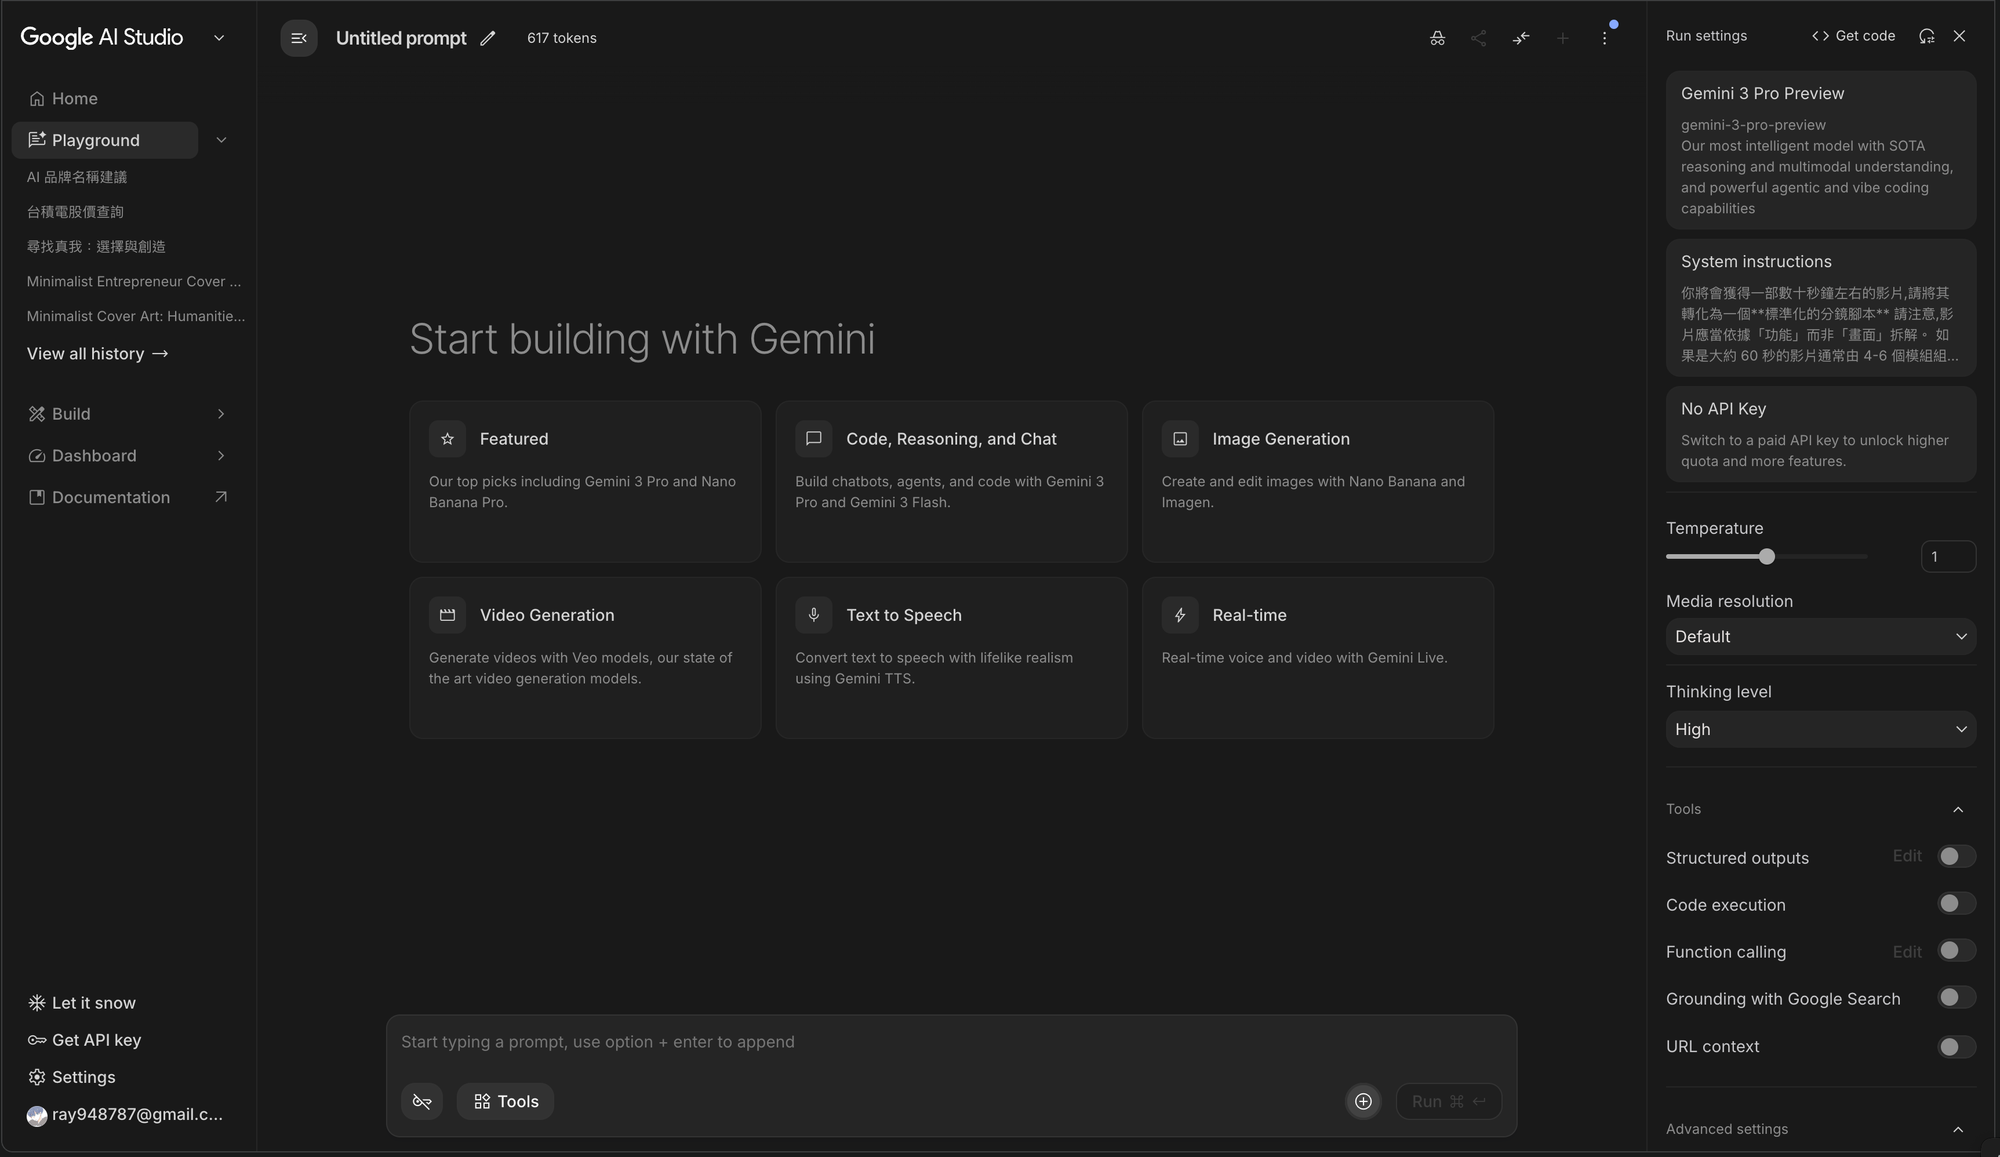Viewport: 2000px width, 1157px height.
Task: Toggle the temporary chat incognito icon
Action: click(1437, 38)
